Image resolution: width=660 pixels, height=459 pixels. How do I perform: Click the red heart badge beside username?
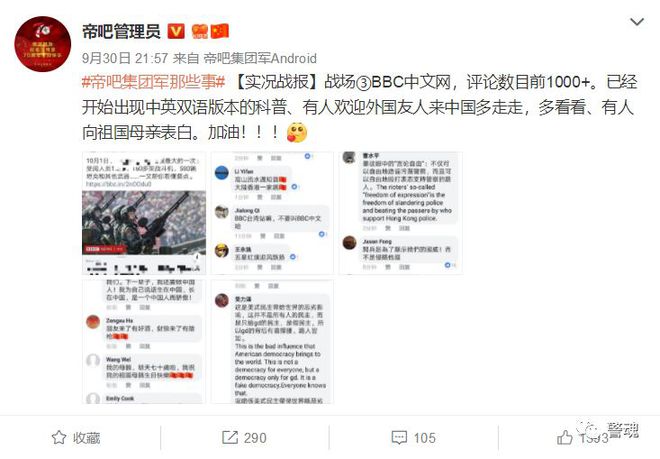click(x=200, y=31)
